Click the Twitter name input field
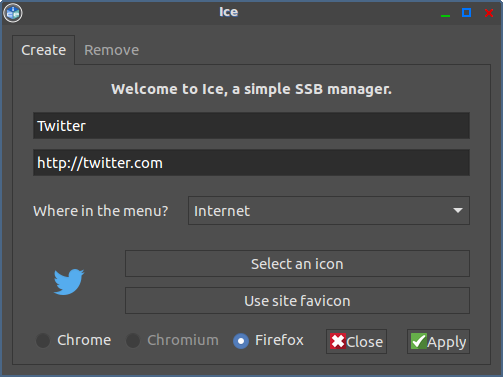 coord(251,126)
